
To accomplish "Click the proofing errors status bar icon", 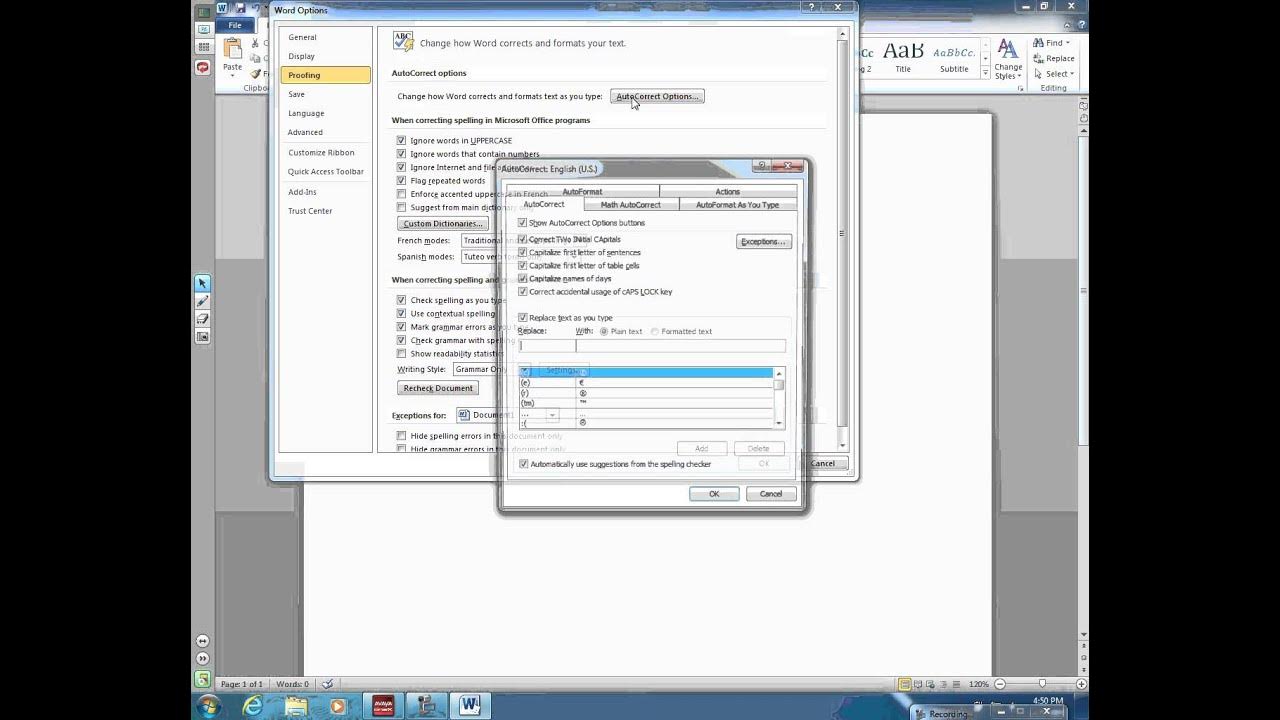I will click(327, 684).
